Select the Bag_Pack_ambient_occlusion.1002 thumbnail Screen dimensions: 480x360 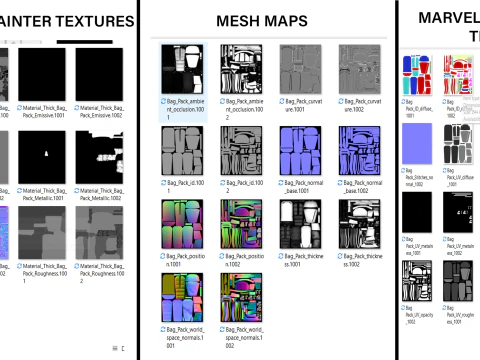point(241,69)
